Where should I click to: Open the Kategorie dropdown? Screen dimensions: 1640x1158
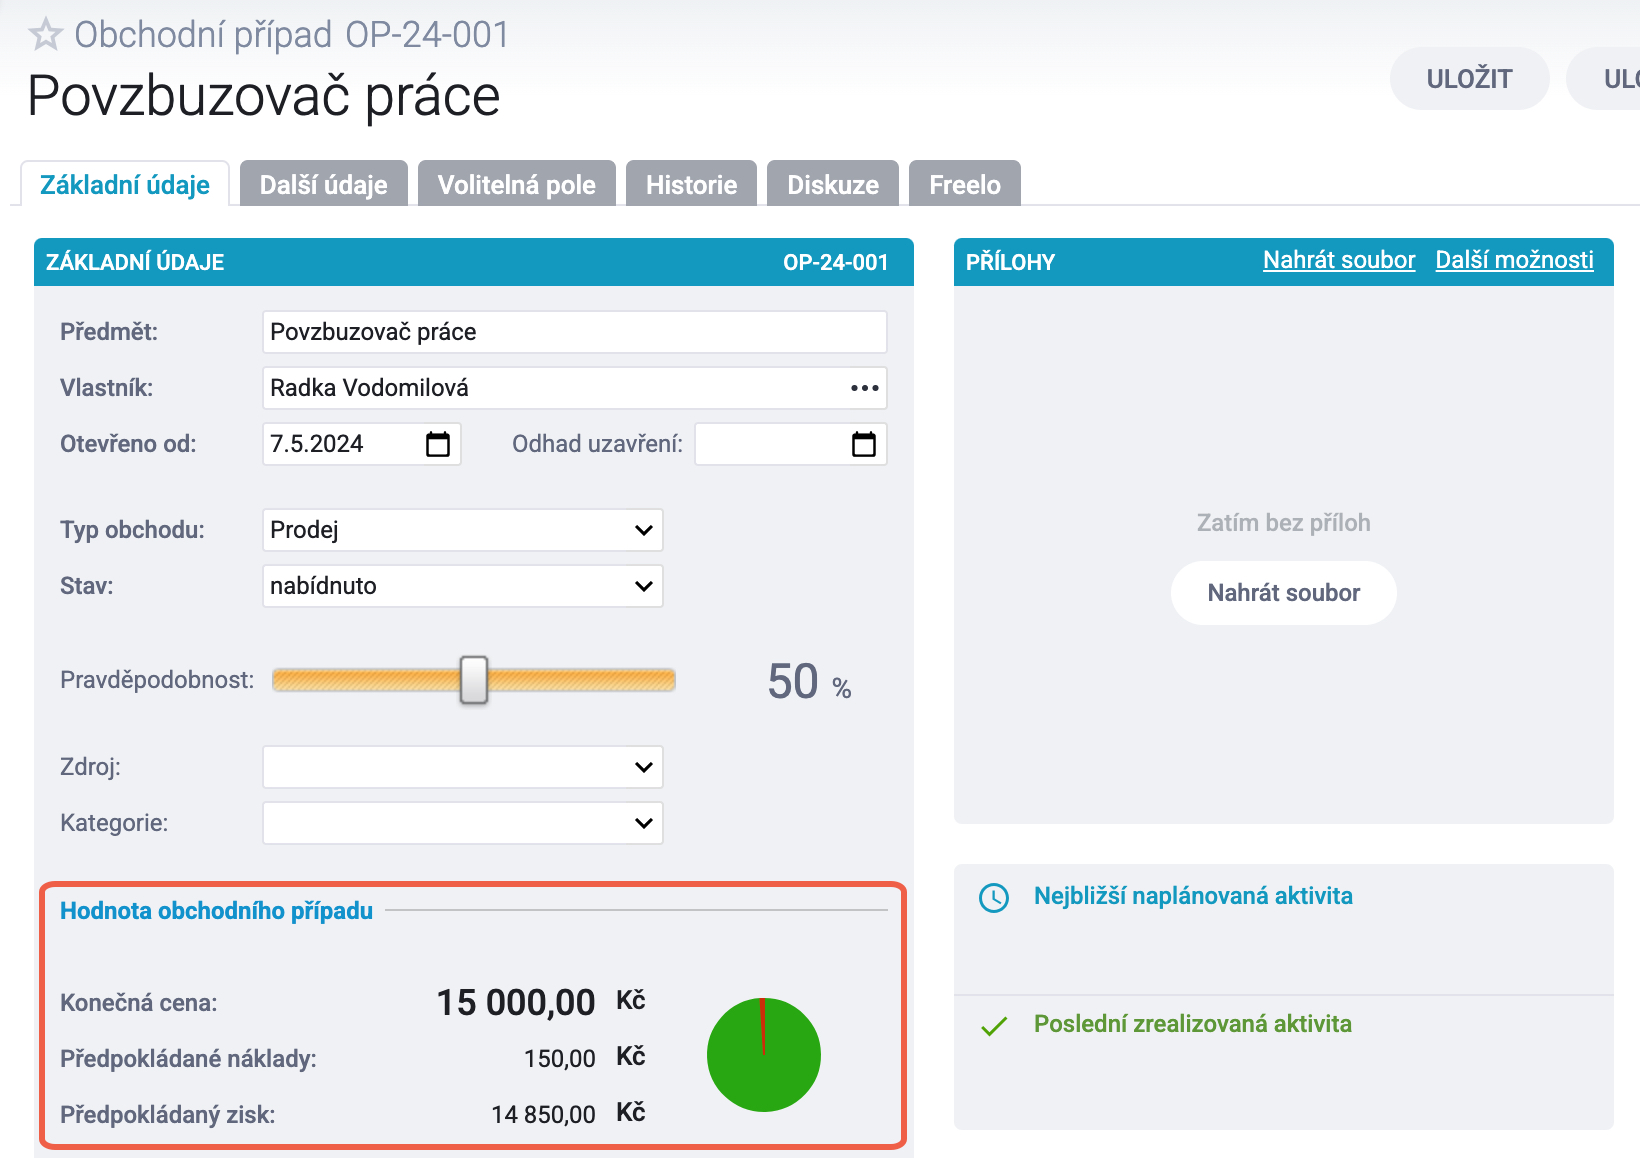point(463,823)
